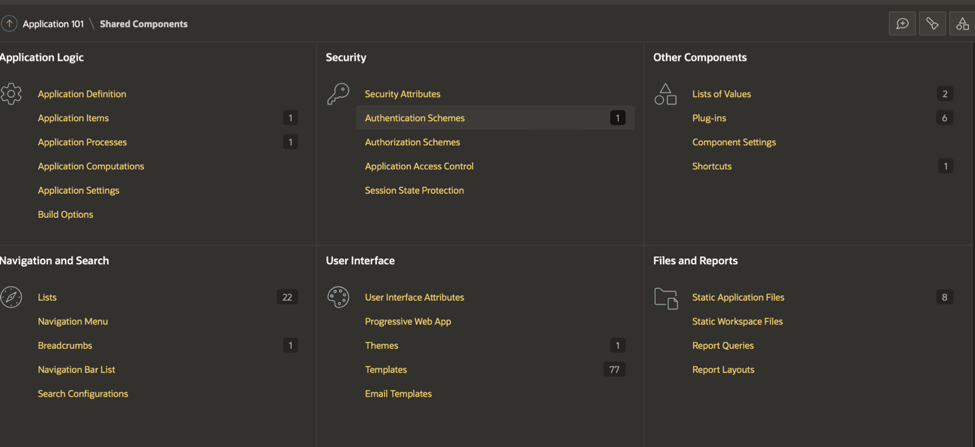Click the shapes icon in top-right toolbar
This screenshot has width=975, height=447.
click(x=962, y=24)
